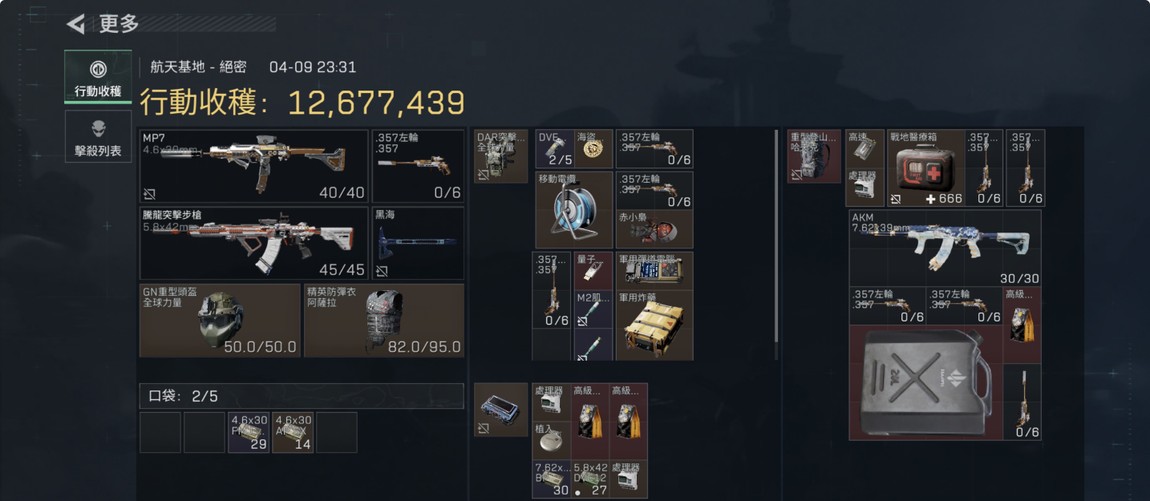Screen dimensions: 1150x501
Task: Click the 戰地醫療箱 medical kit icon
Action: coord(926,168)
